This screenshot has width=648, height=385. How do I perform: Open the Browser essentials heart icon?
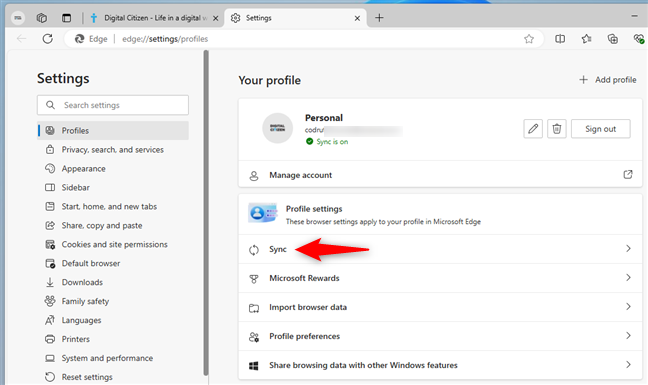coord(638,39)
